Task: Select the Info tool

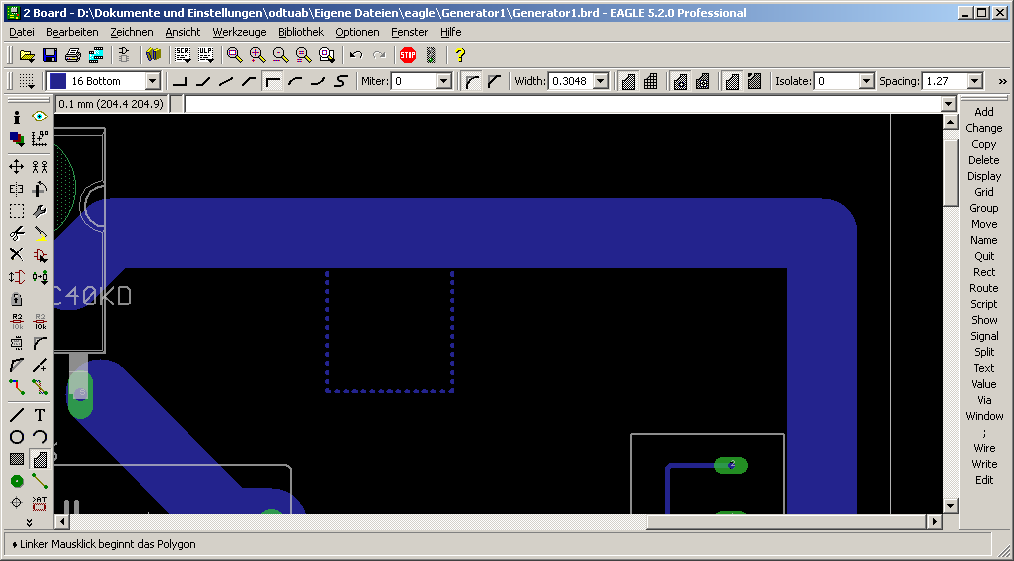Action: [17, 117]
